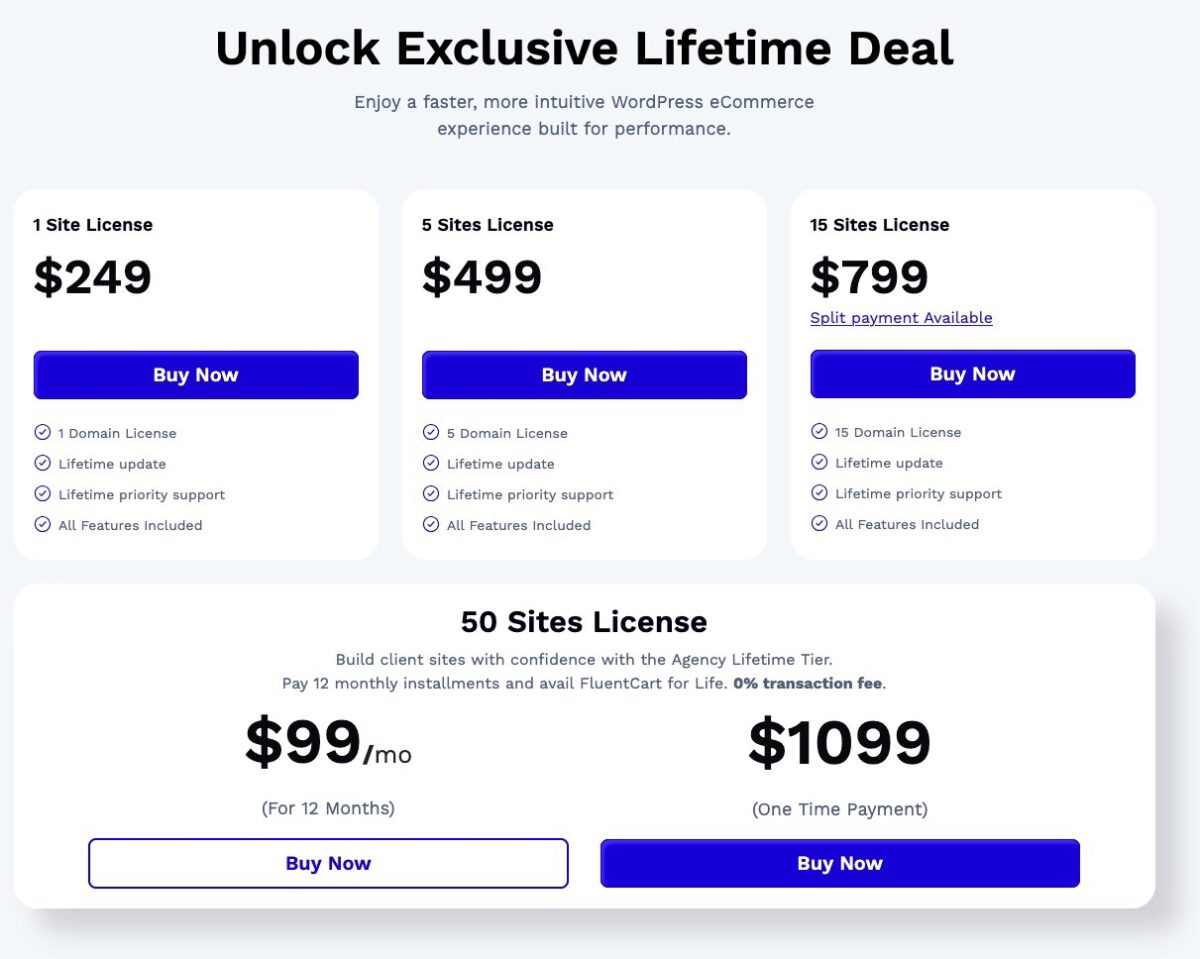Click checkmark icon beside 1 Domain License

tap(42, 433)
